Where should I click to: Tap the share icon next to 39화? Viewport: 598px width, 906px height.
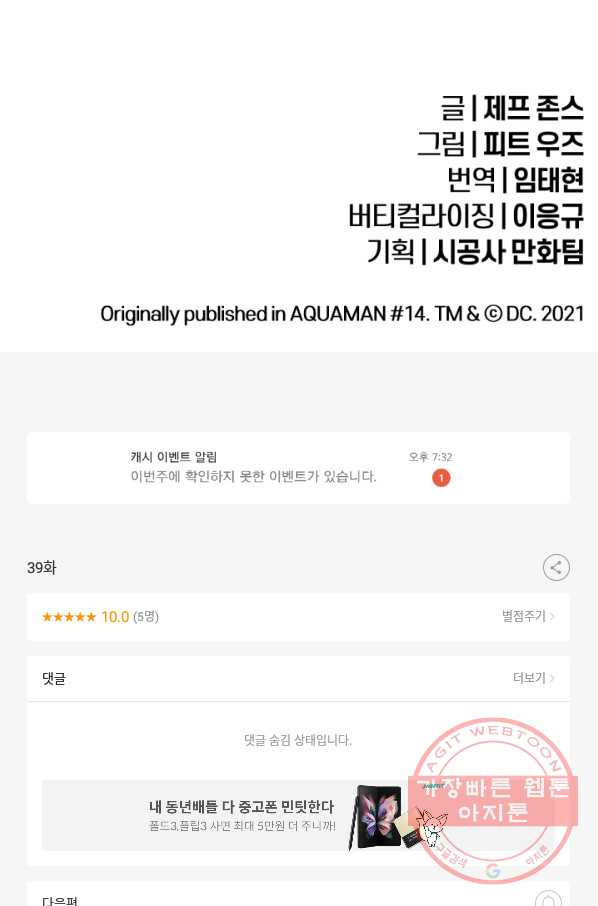556,567
